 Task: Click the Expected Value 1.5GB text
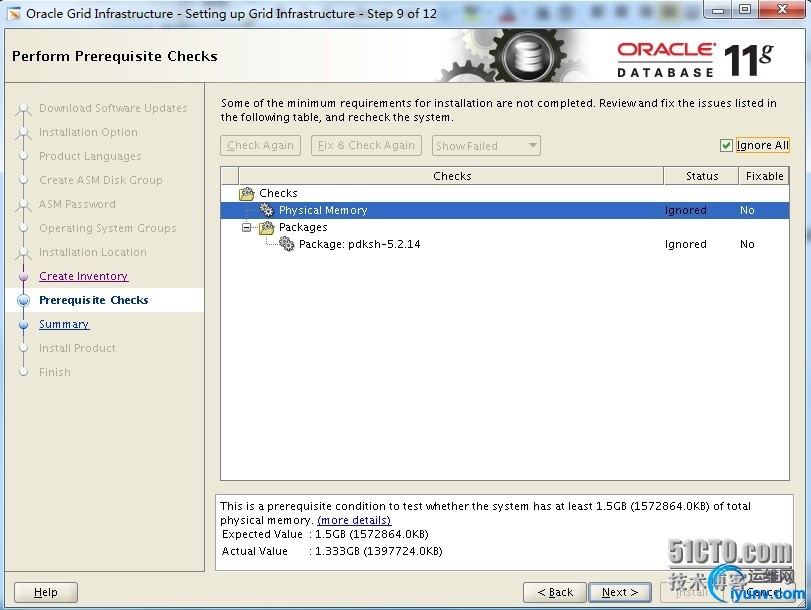(x=371, y=534)
